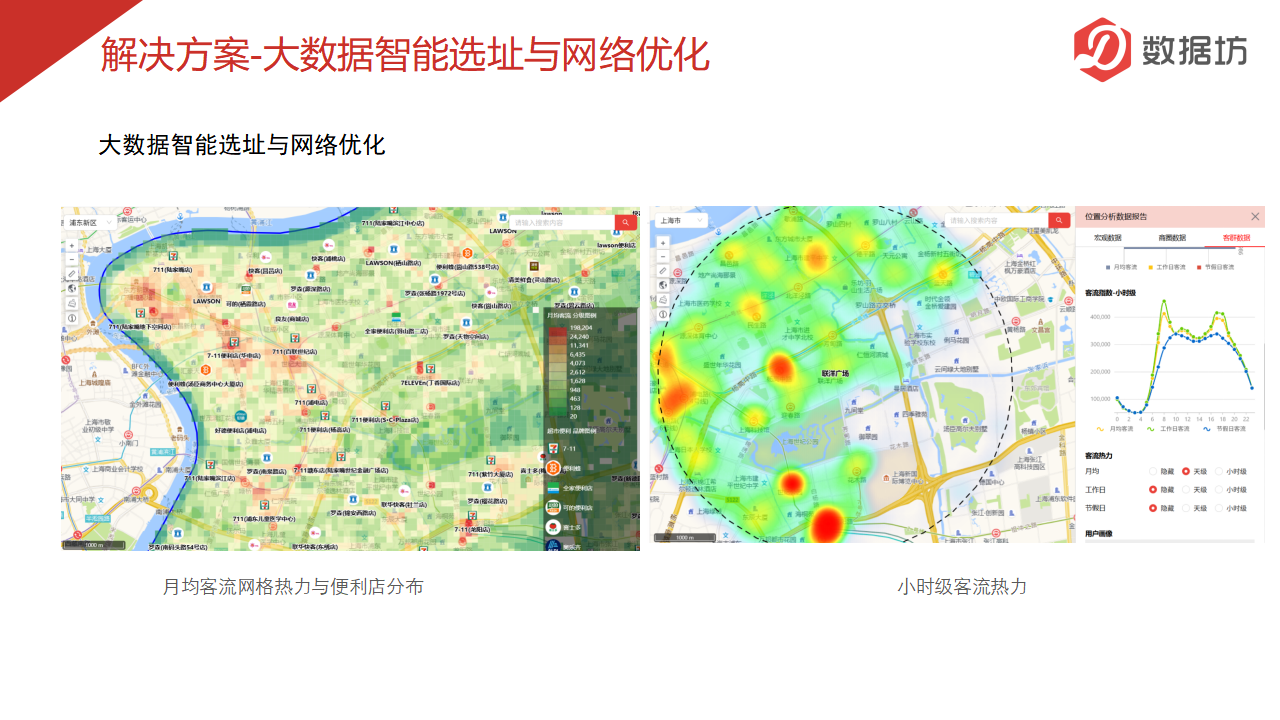Screen dimensions: 1280x720
Task: Select the 711(百联世纪店) marker
Action: pyautogui.click(x=295, y=337)
